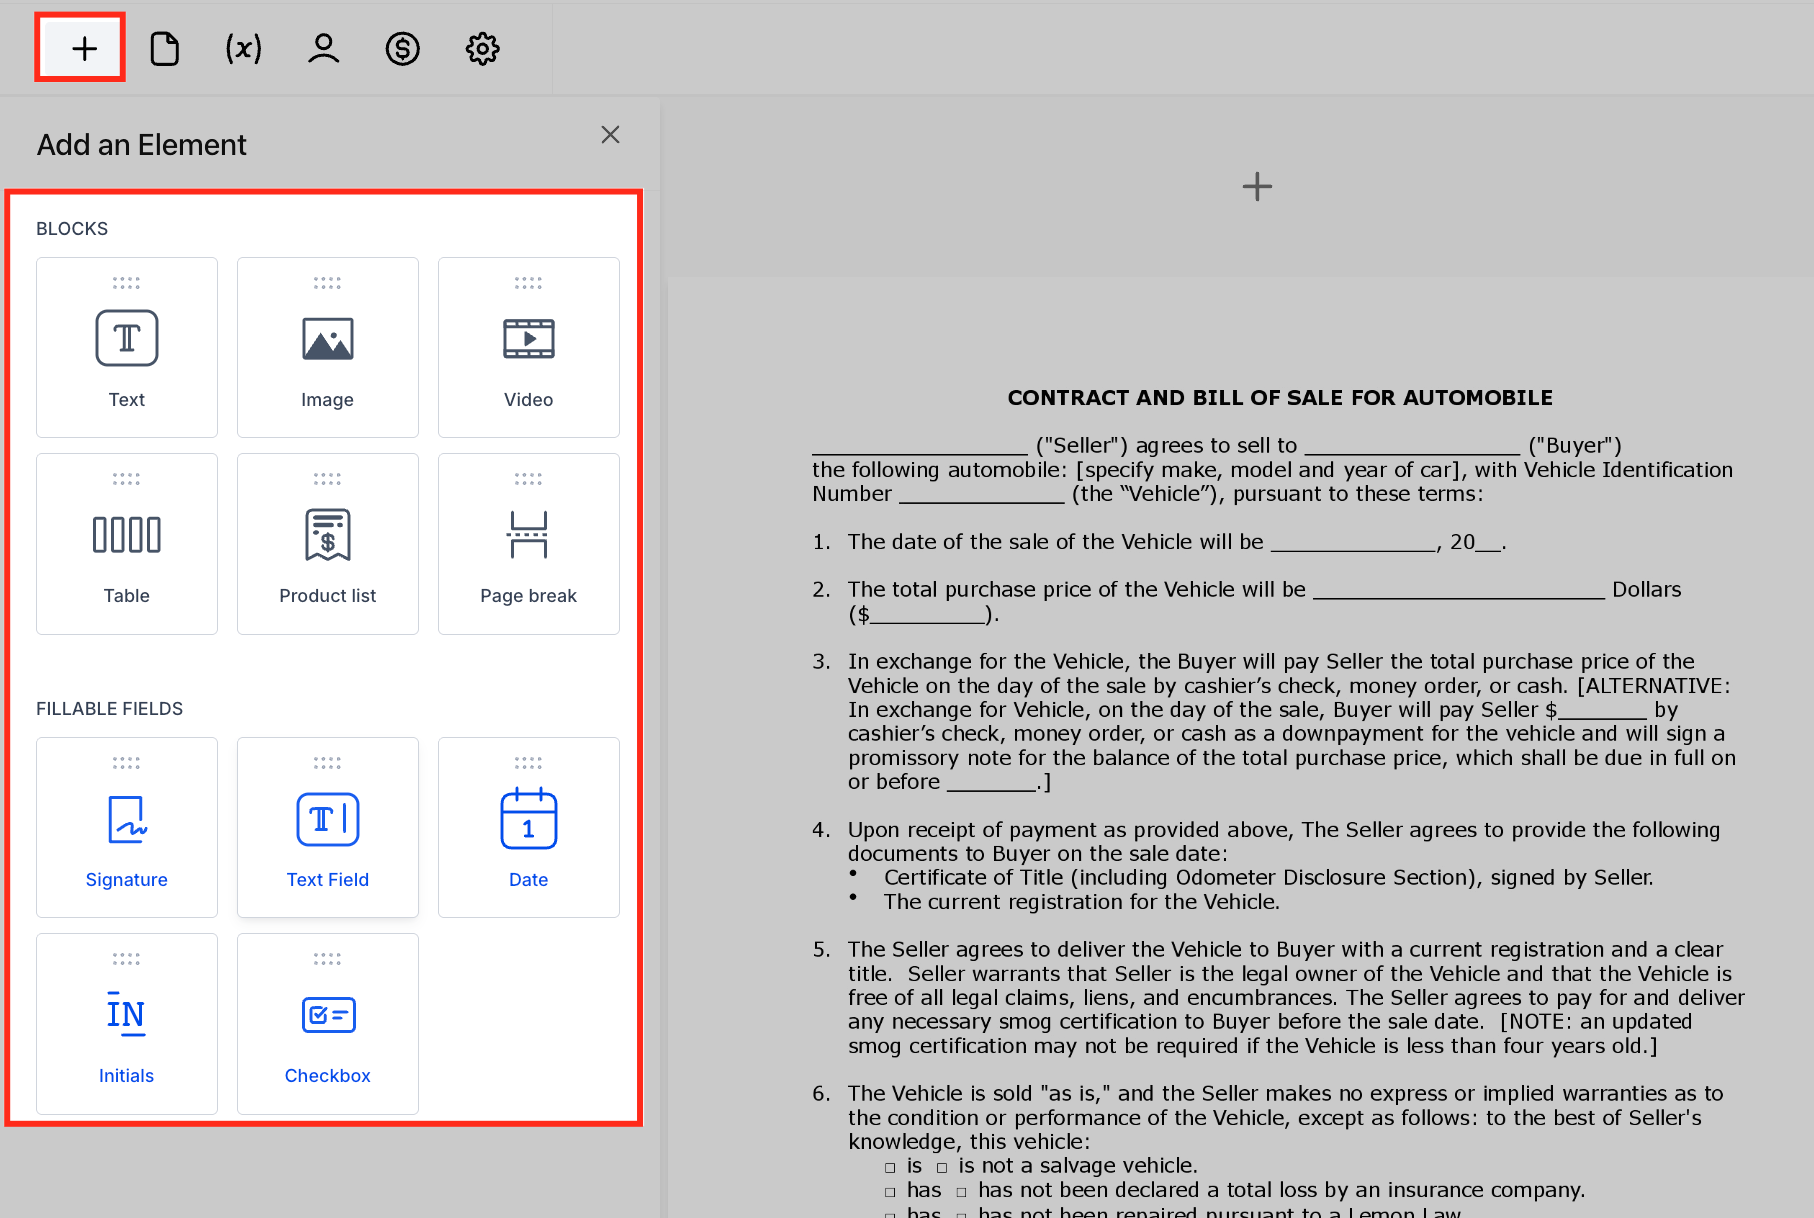The image size is (1814, 1218).
Task: Add a Date fillable field
Action: (528, 825)
